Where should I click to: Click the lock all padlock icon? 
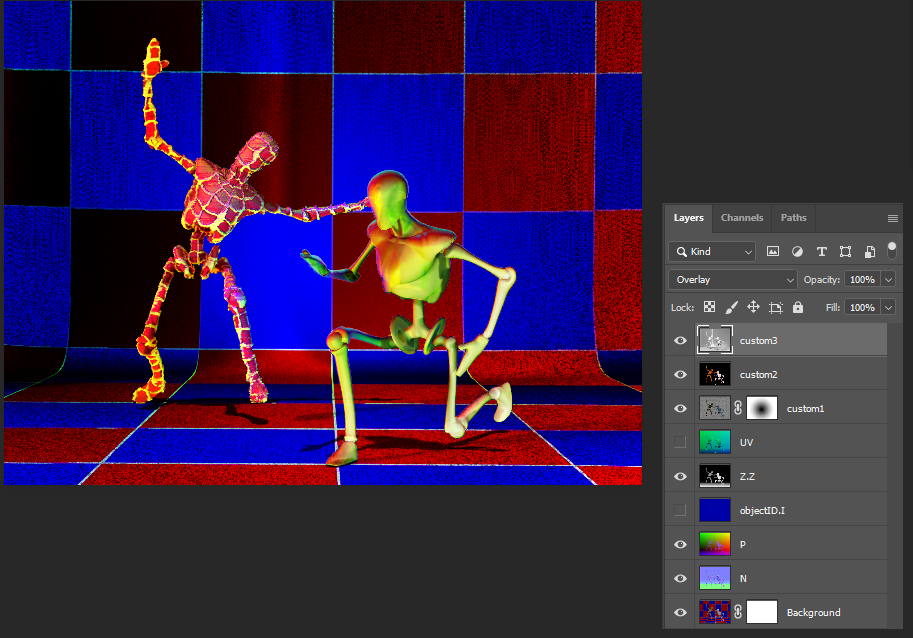(797, 307)
